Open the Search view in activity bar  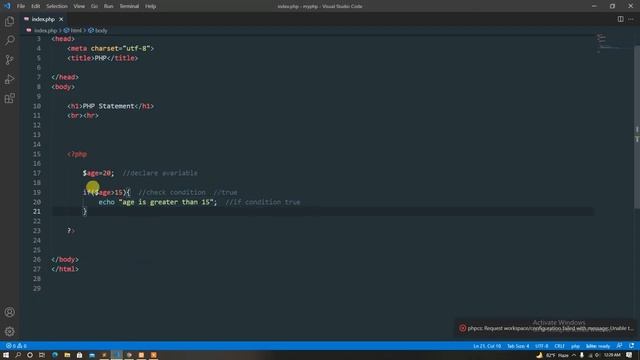[x=9, y=40]
